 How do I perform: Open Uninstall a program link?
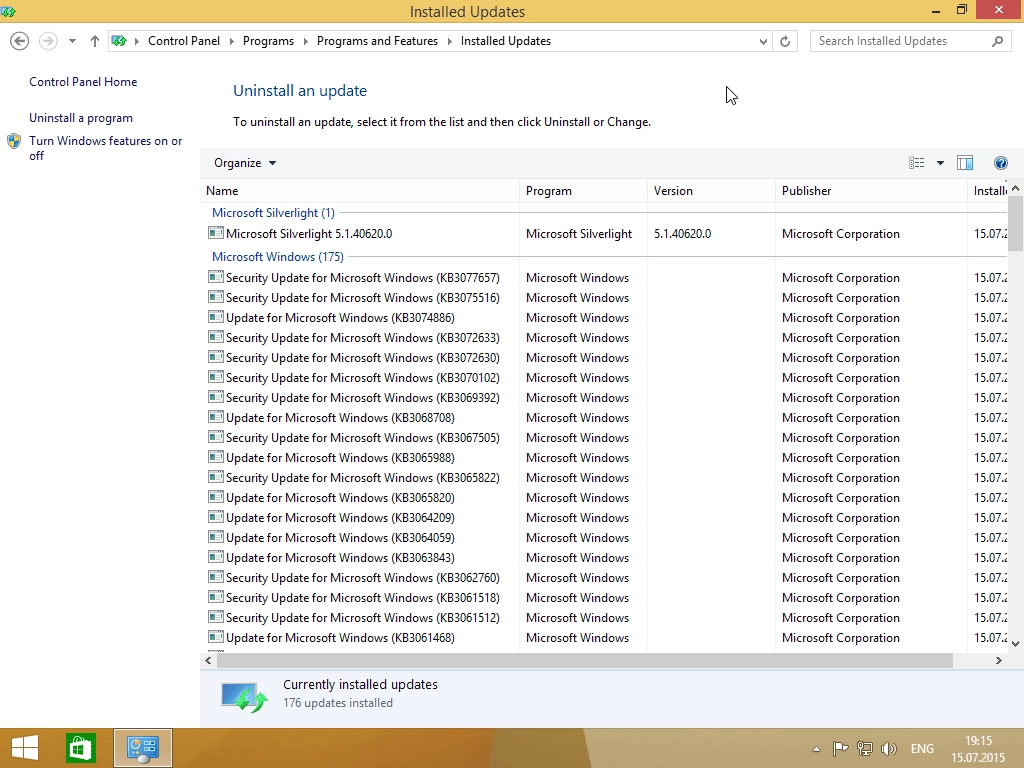pyautogui.click(x=80, y=118)
